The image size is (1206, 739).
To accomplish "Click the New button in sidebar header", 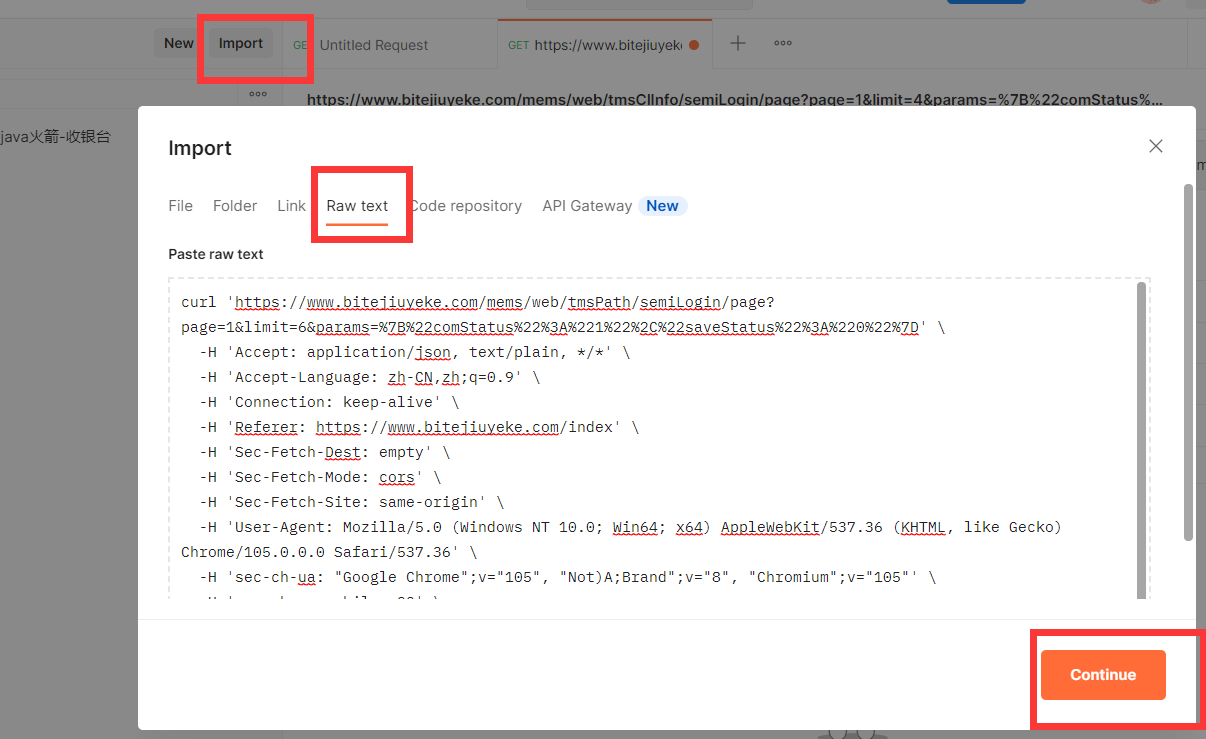I will [179, 43].
